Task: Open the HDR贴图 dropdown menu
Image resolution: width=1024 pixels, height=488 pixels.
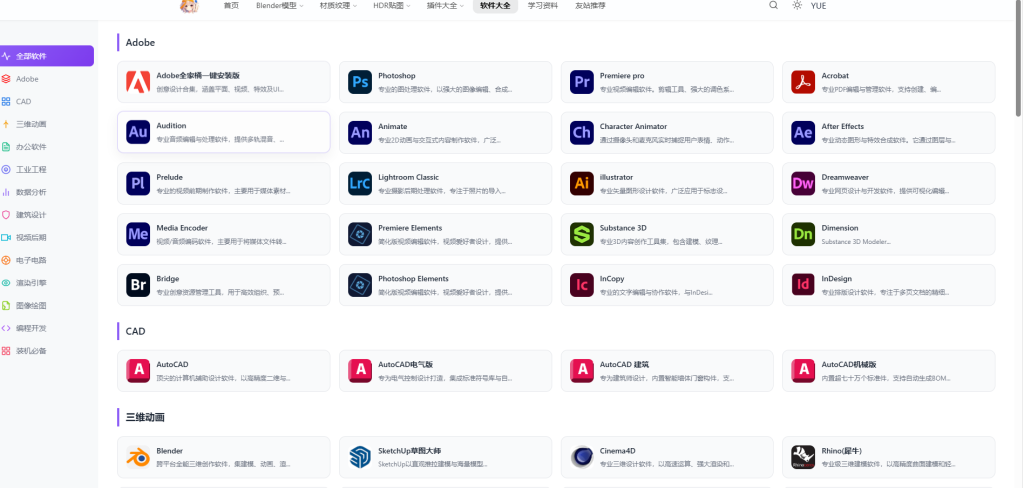Action: click(392, 5)
